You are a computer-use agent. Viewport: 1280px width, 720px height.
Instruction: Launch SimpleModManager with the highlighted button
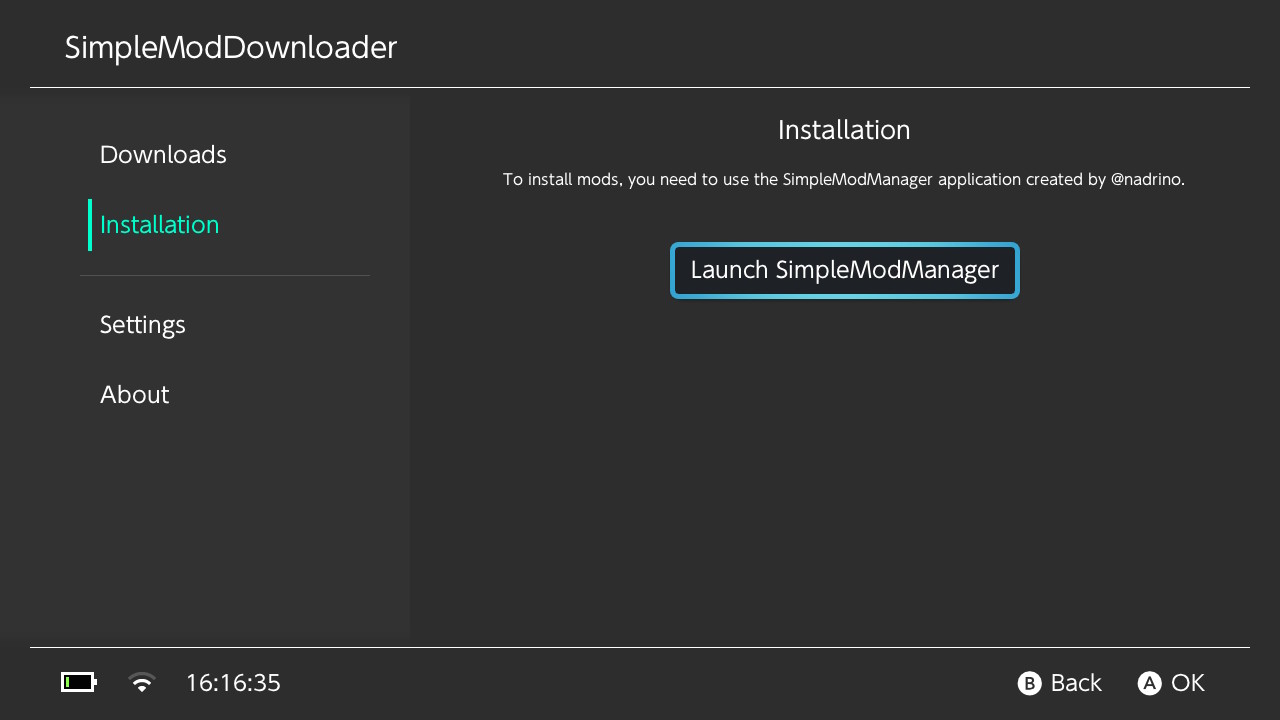[x=845, y=270]
